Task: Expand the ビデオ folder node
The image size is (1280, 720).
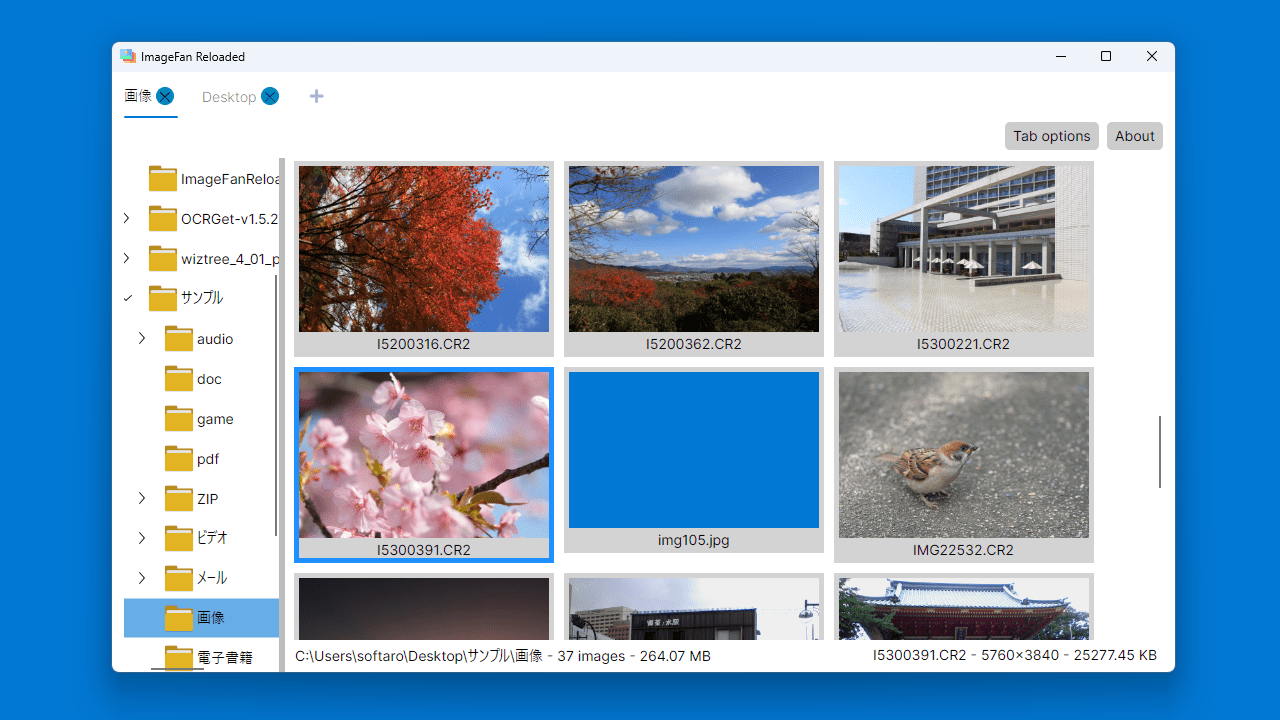Action: pyautogui.click(x=142, y=538)
